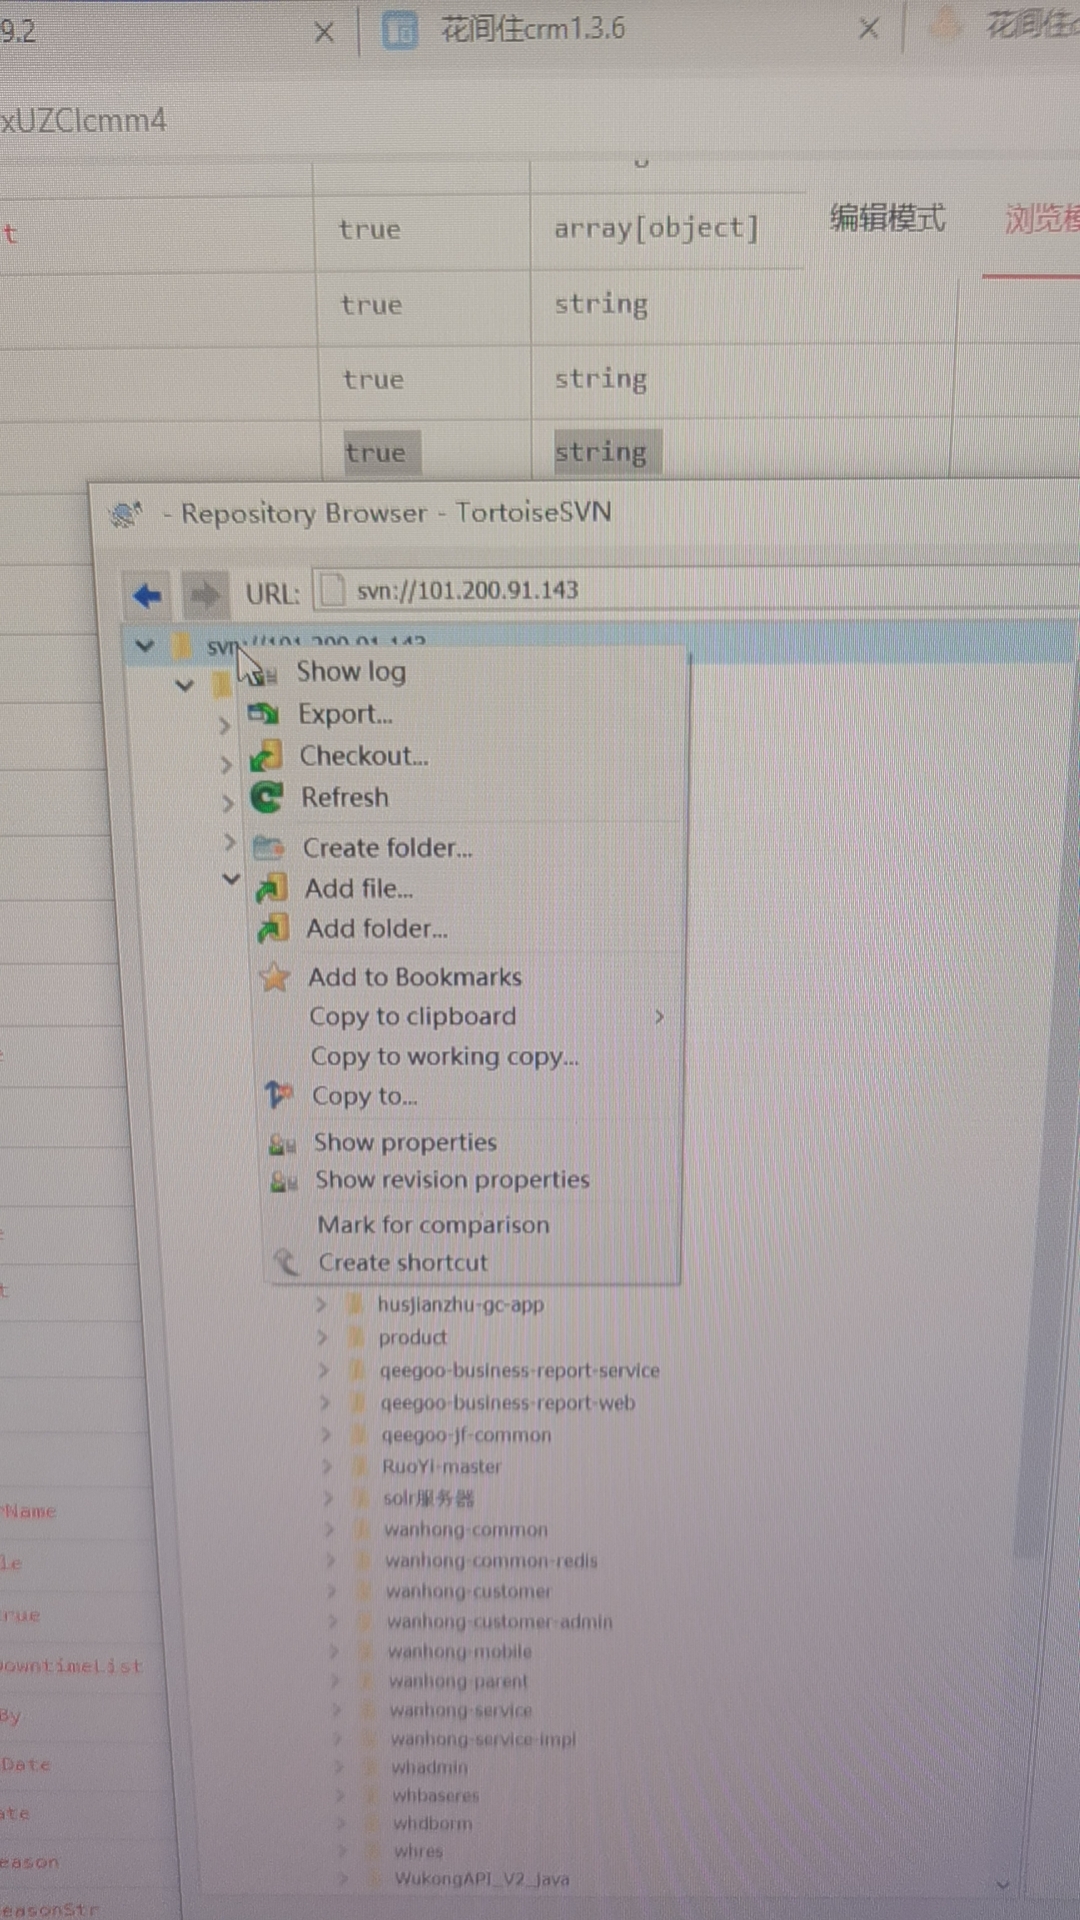Expand the wanhong-common-redis chevron
Screen dimensions: 1080x1920
tap(331, 1560)
